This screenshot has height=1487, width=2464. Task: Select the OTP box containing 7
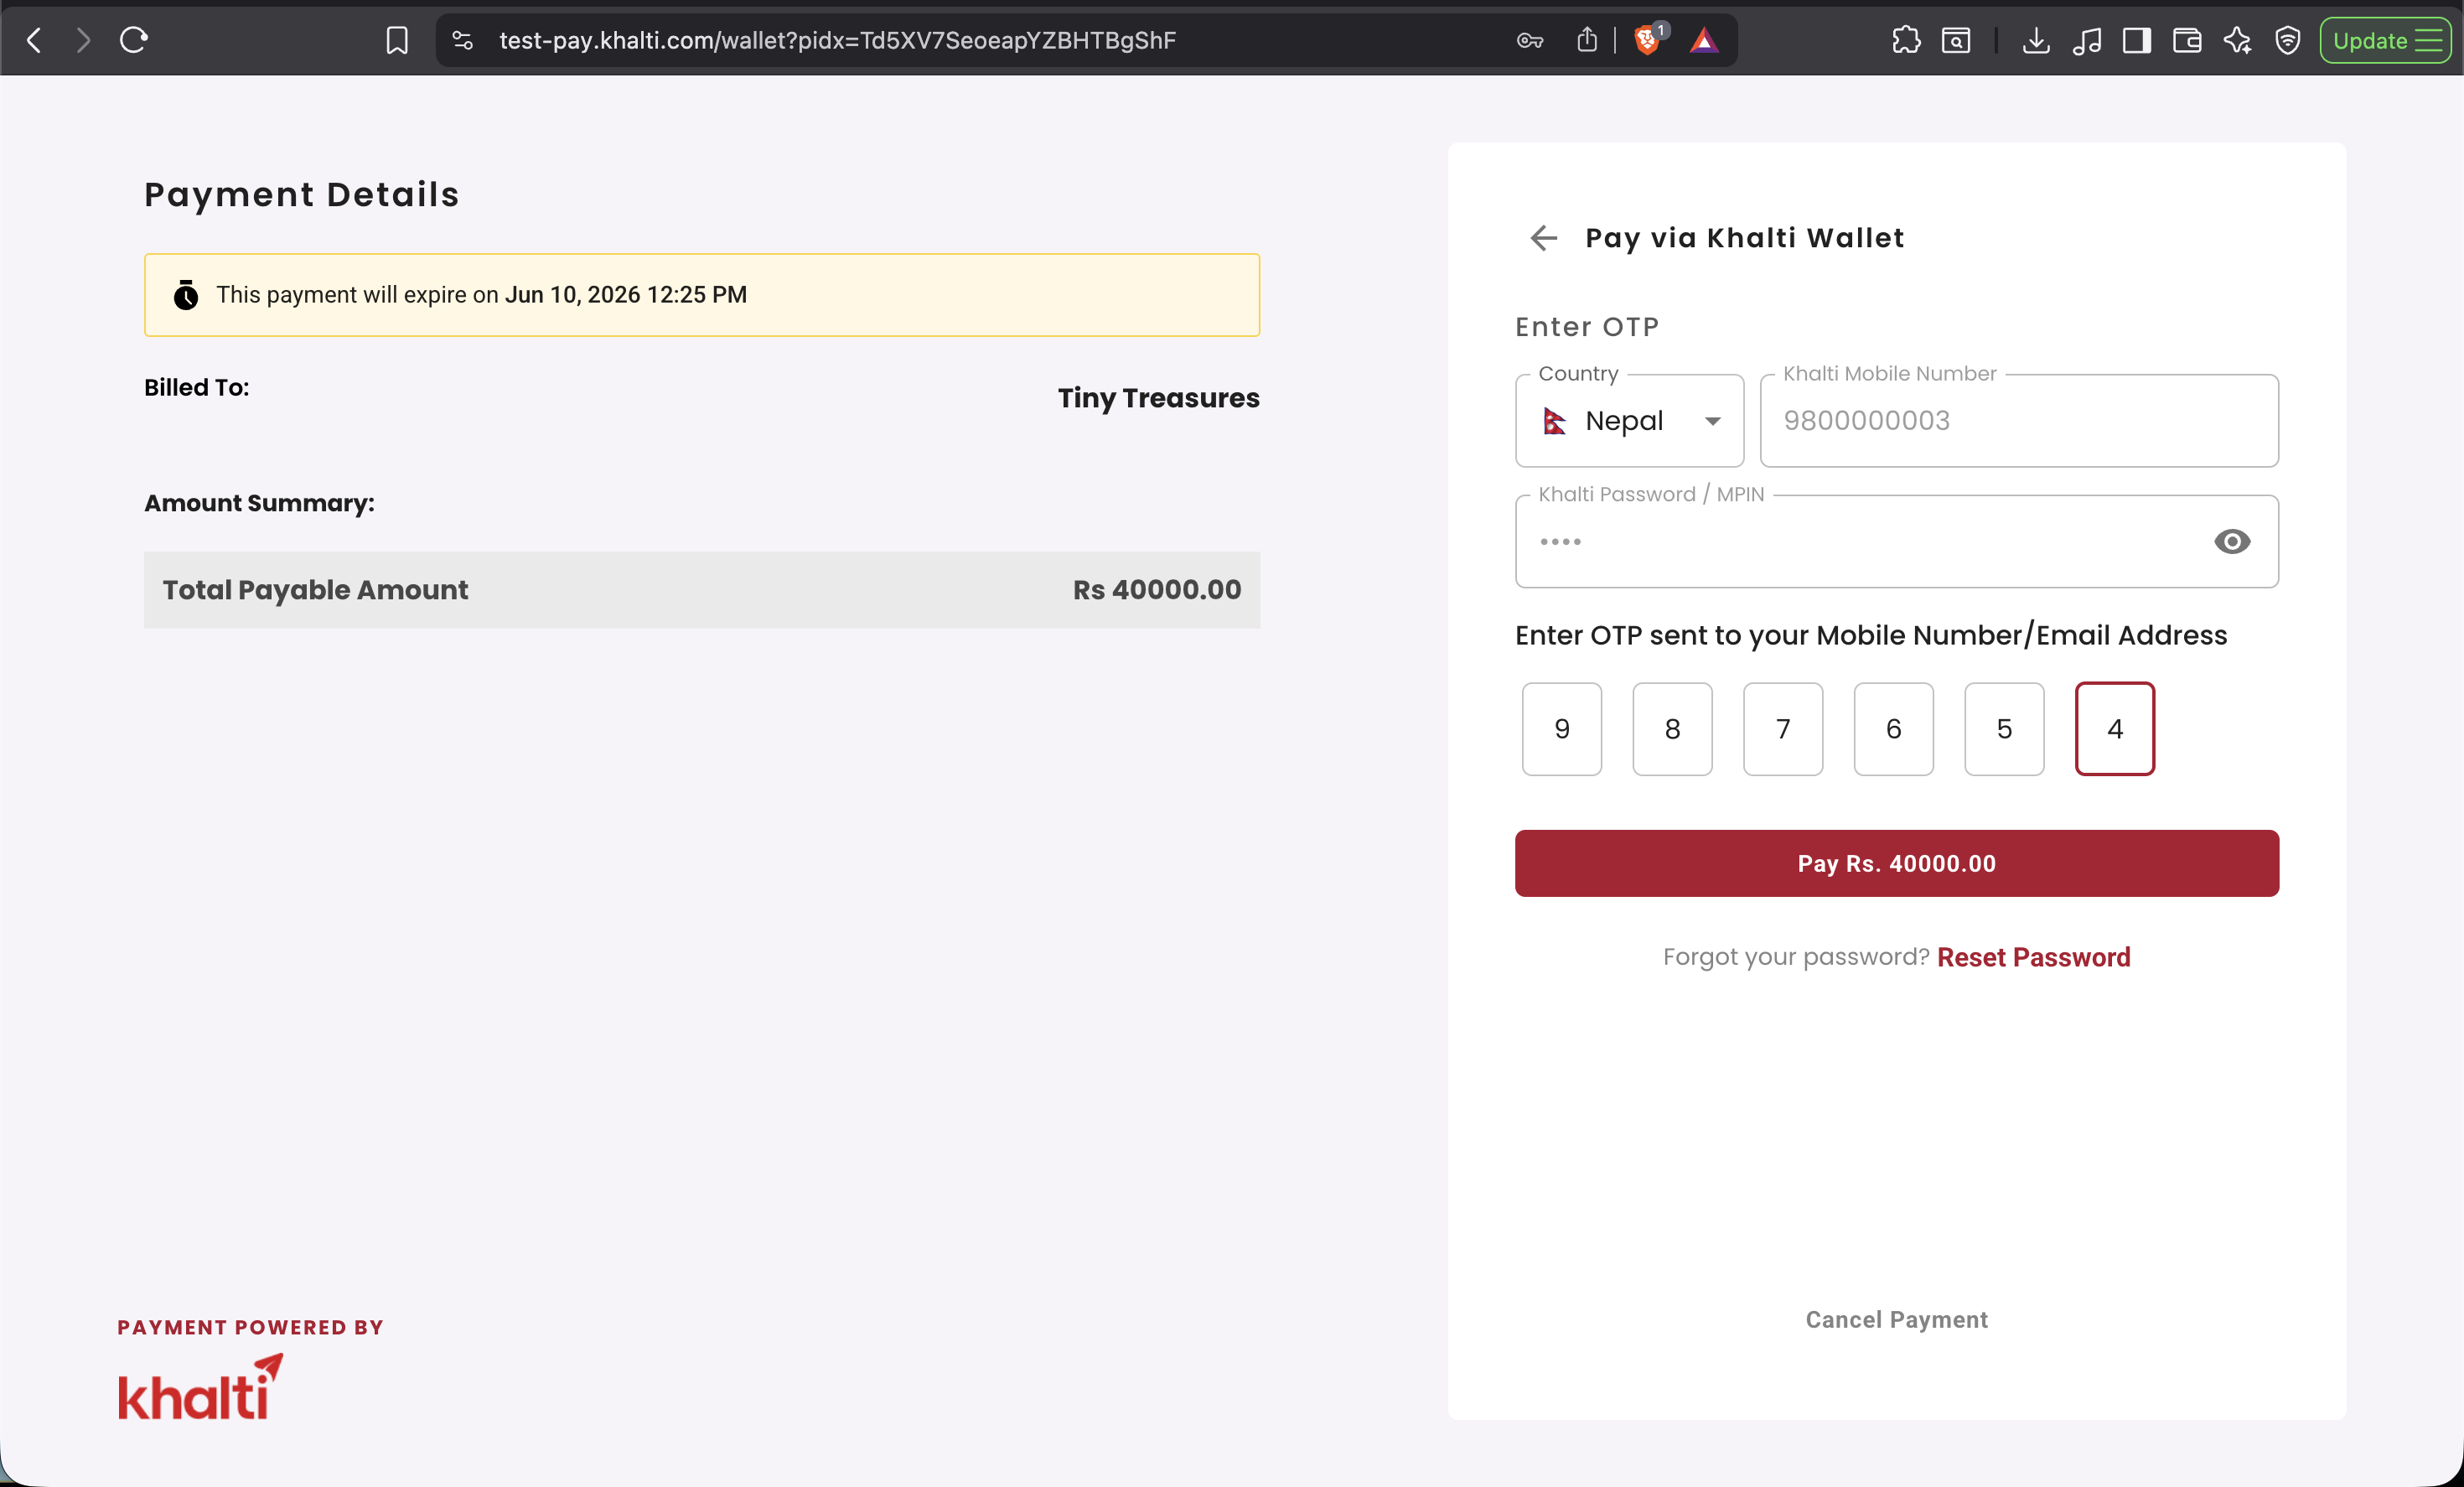(1783, 729)
